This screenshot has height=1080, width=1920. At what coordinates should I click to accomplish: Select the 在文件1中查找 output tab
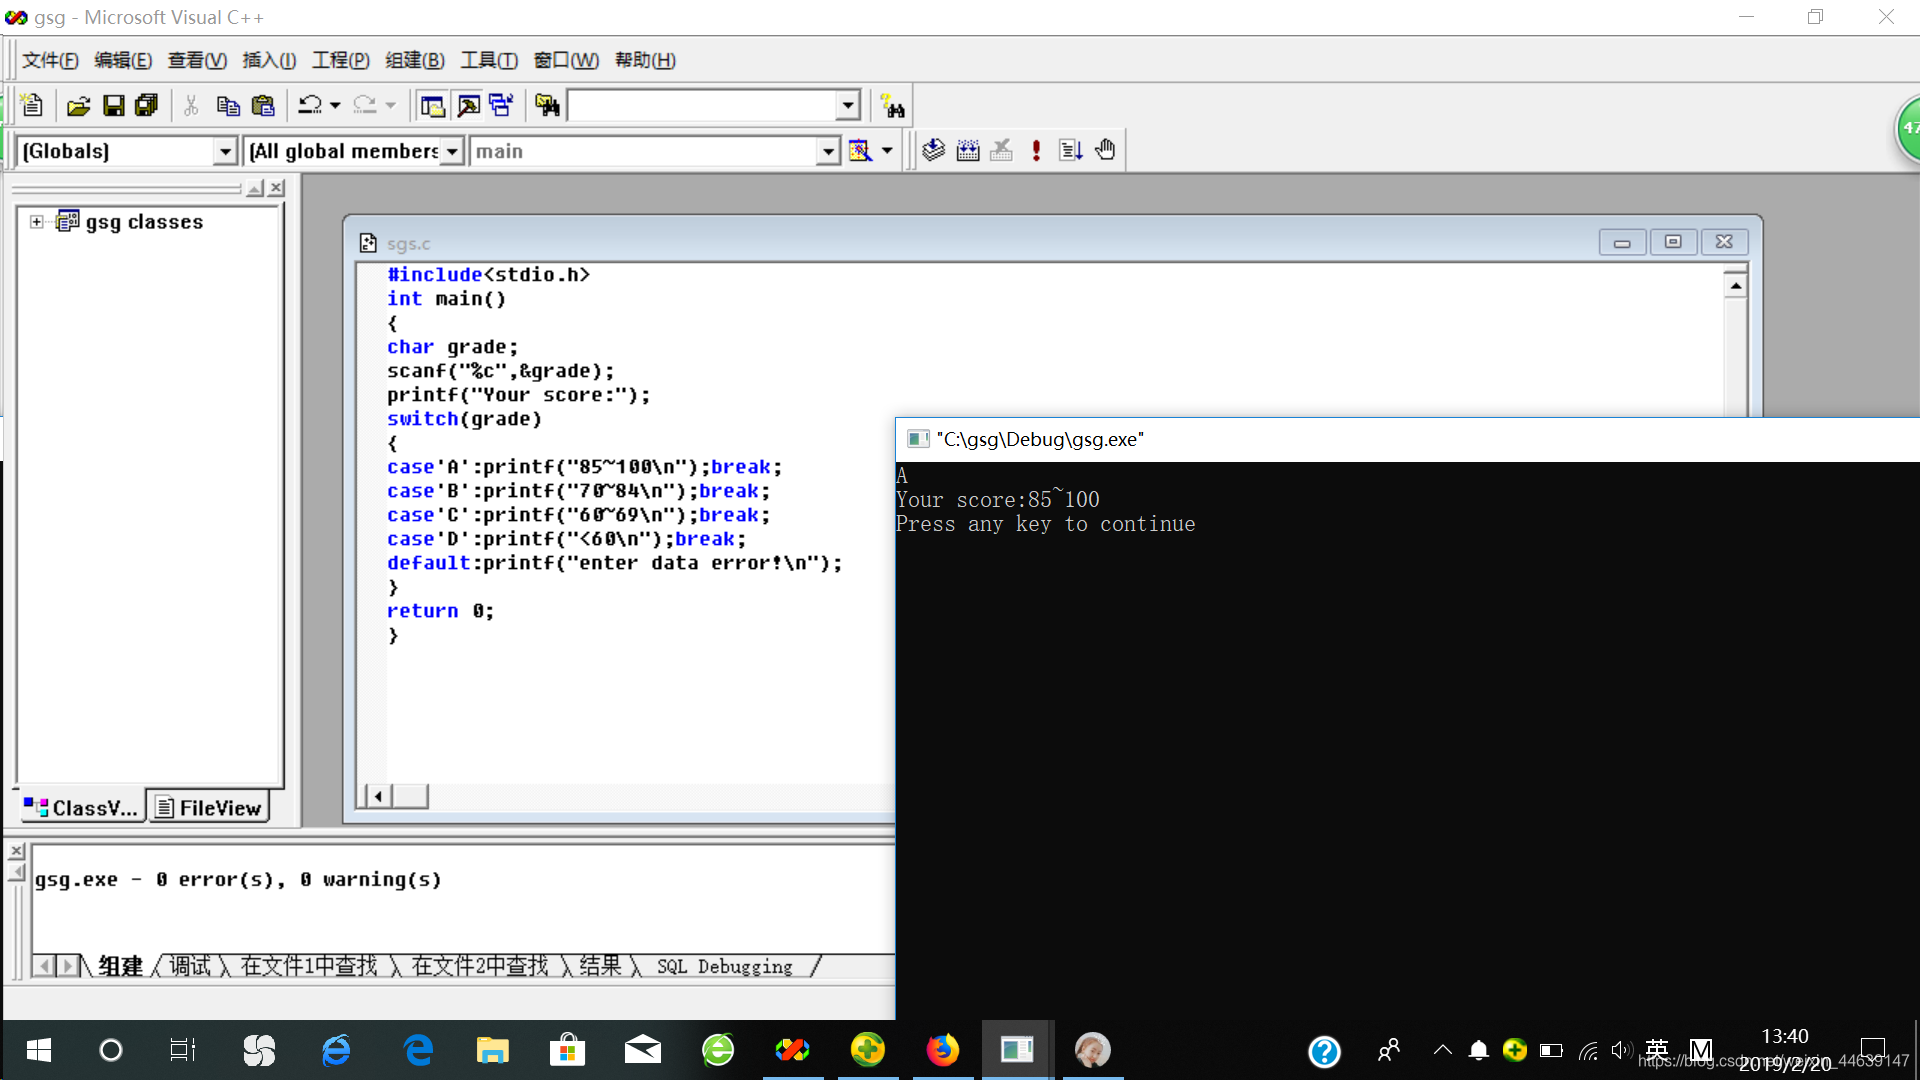coord(309,966)
